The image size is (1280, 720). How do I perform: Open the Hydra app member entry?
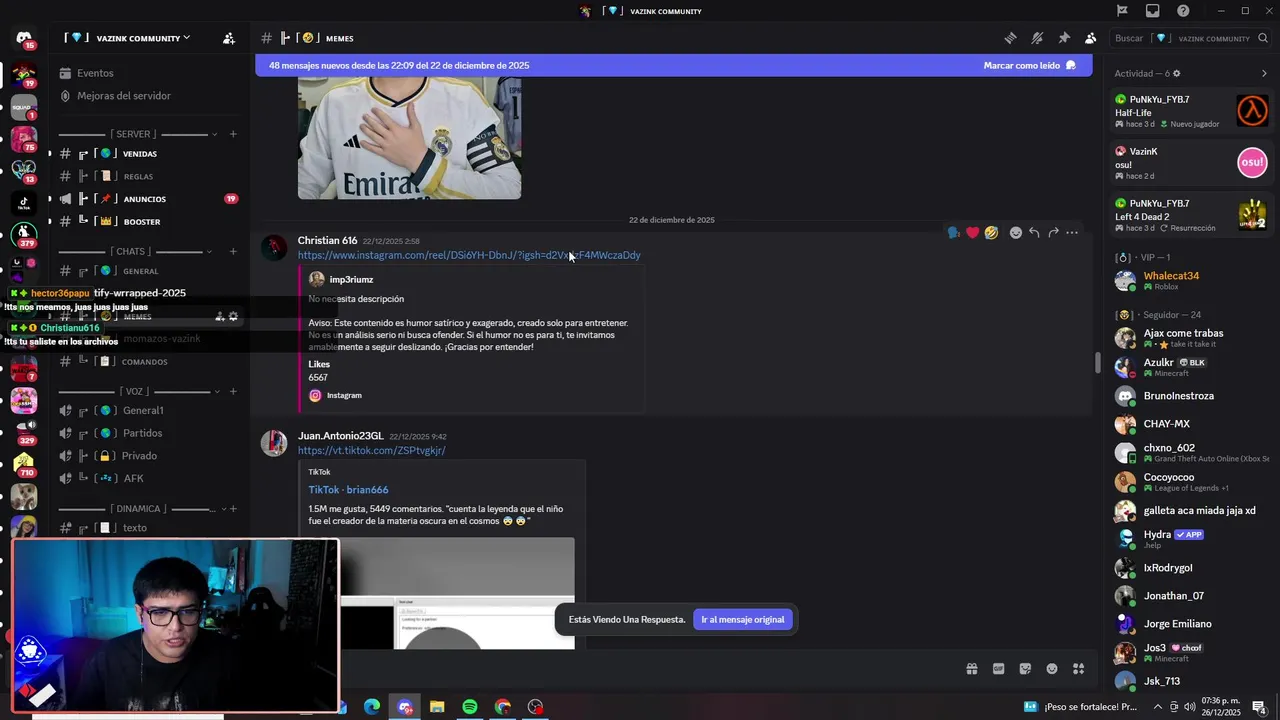1192,539
